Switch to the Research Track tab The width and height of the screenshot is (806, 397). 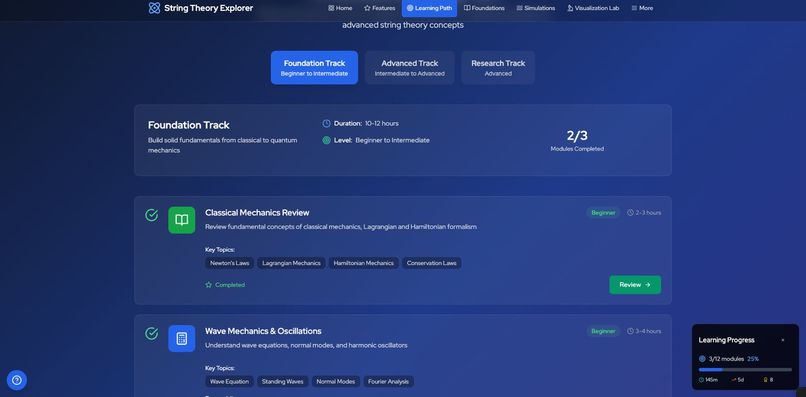pos(498,67)
